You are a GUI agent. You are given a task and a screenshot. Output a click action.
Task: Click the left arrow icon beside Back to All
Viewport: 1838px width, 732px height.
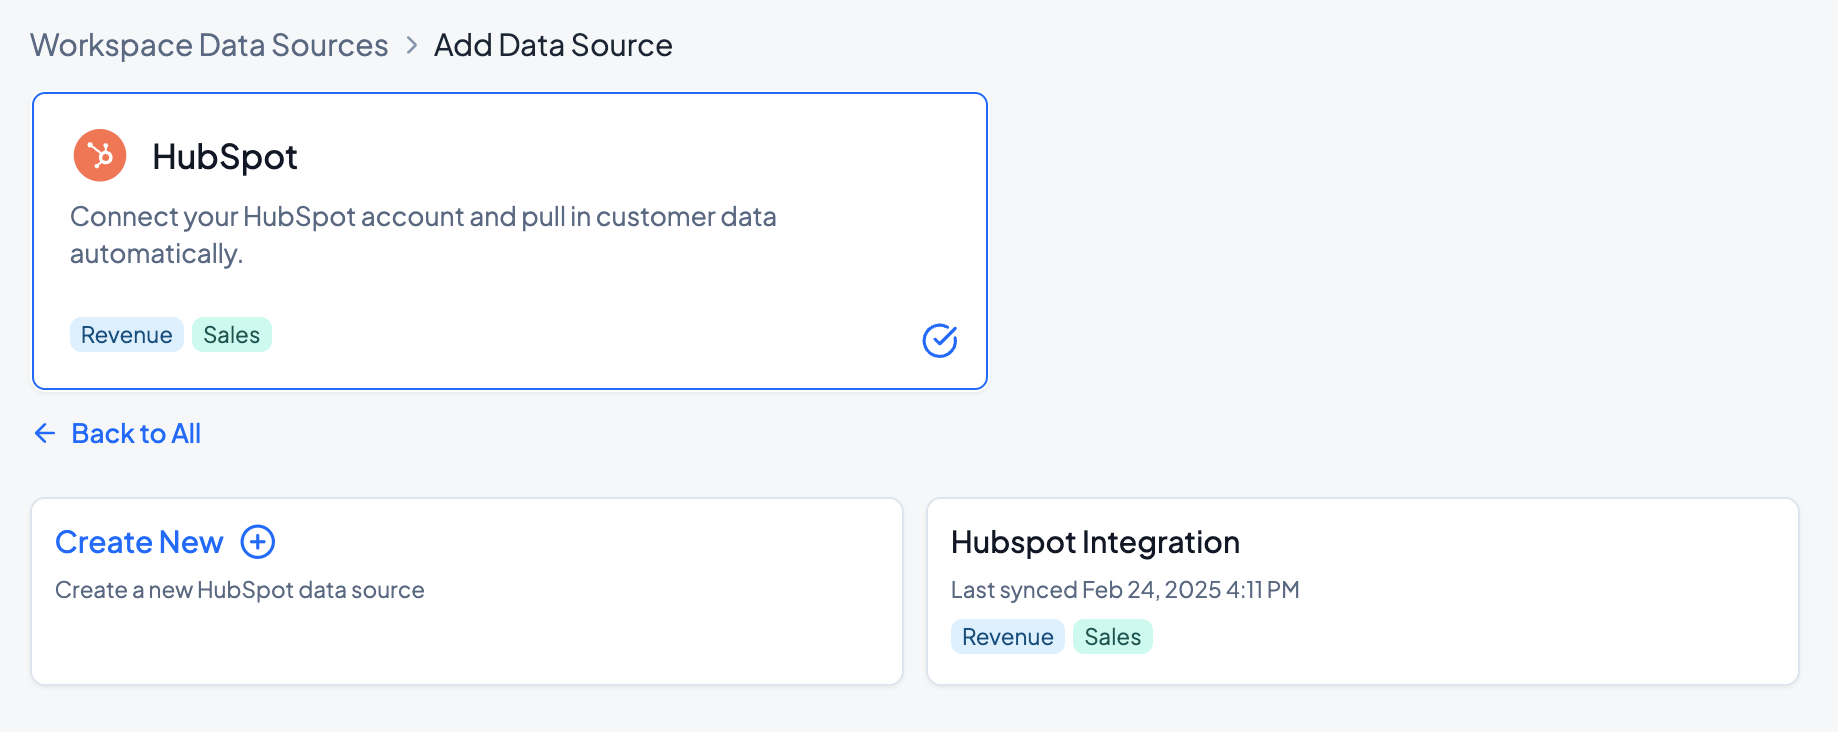pos(45,433)
